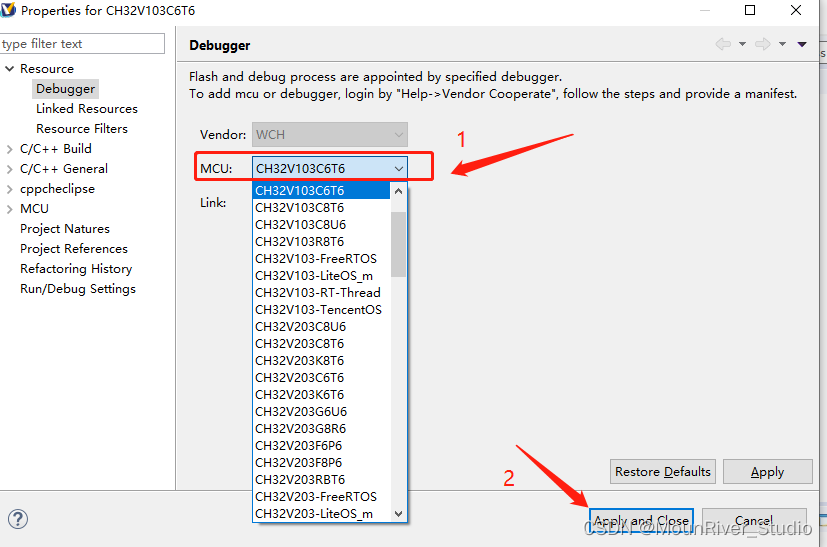Choose CH32V203-FreeRTOS from the list
827x547 pixels.
322,497
